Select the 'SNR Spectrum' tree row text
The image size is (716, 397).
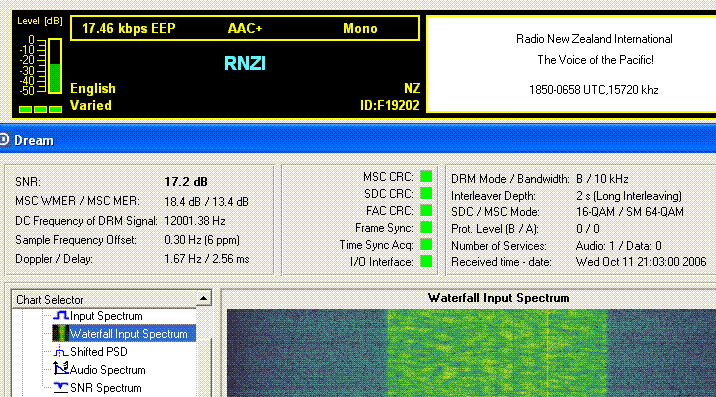[x=105, y=388]
